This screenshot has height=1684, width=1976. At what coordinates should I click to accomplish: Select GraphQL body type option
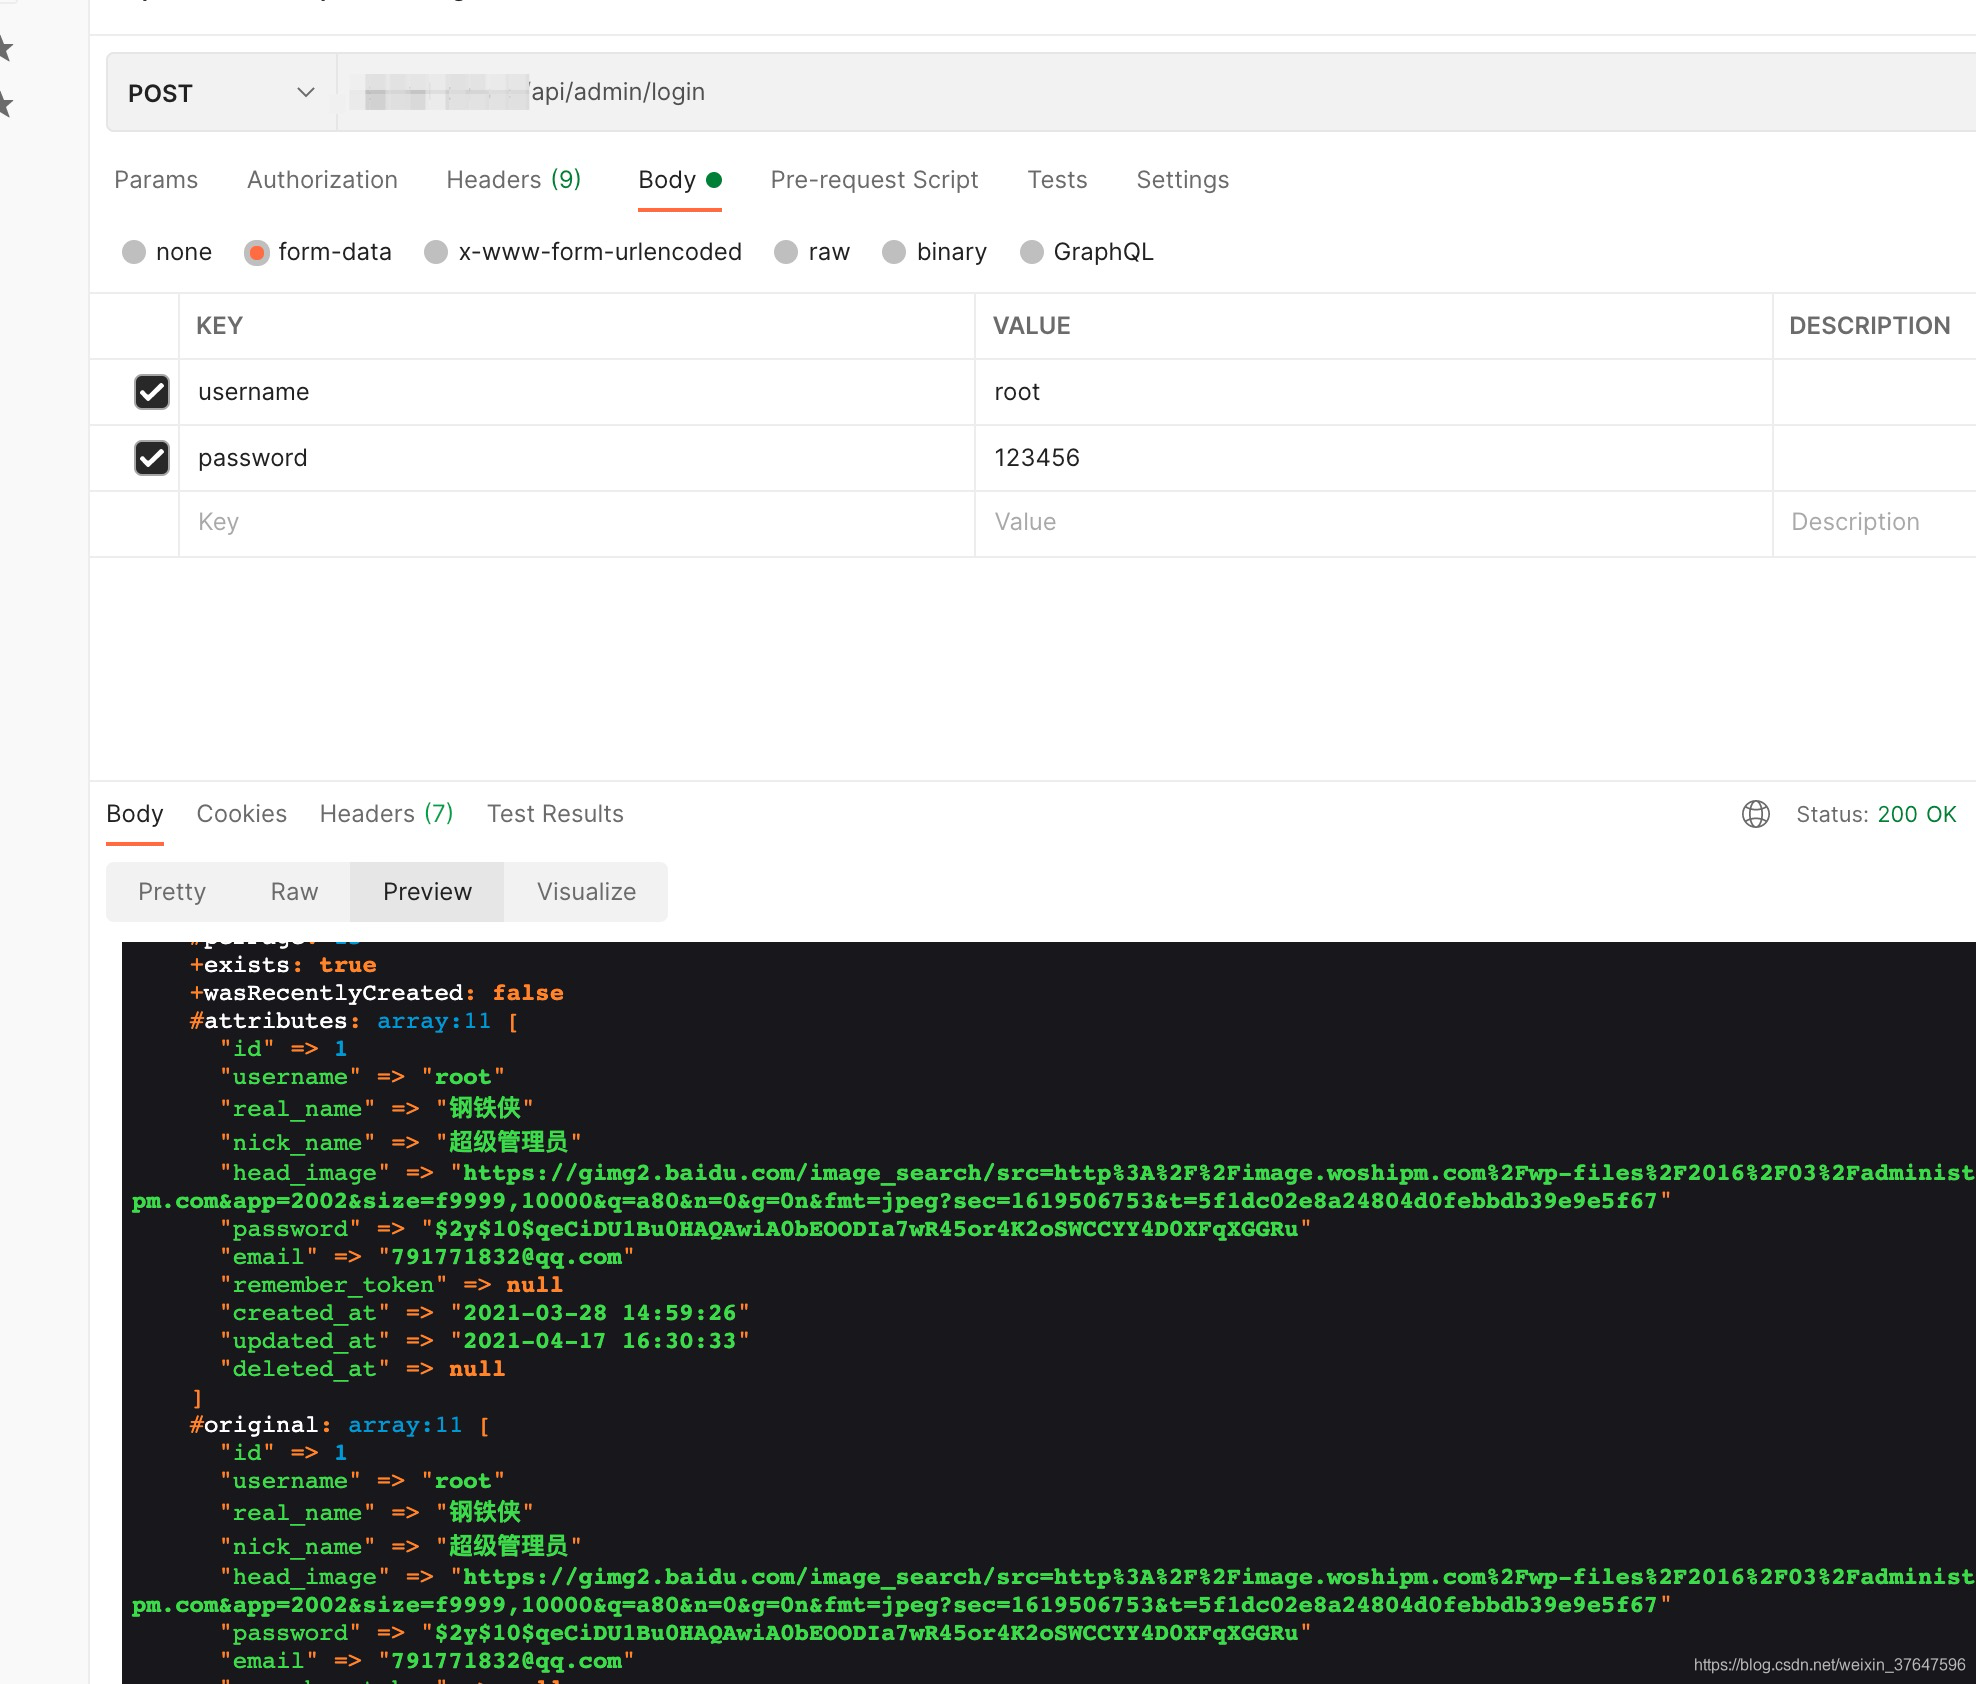click(x=1031, y=251)
